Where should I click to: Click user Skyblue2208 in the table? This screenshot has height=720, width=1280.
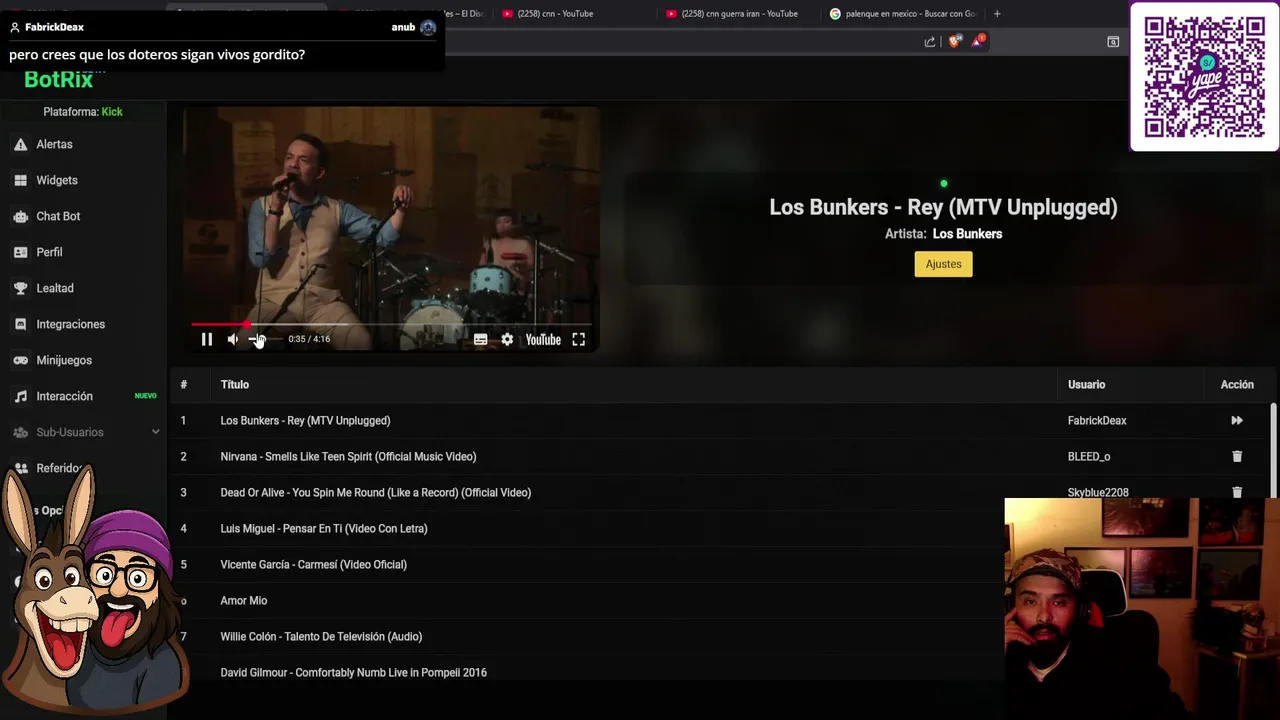coord(1098,493)
